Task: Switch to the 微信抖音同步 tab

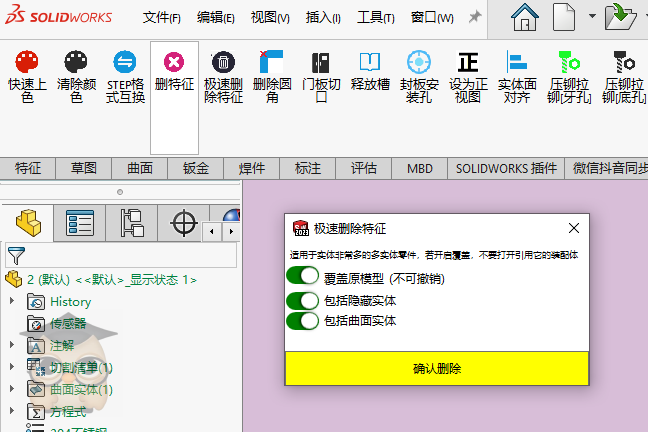Action: tap(608, 168)
